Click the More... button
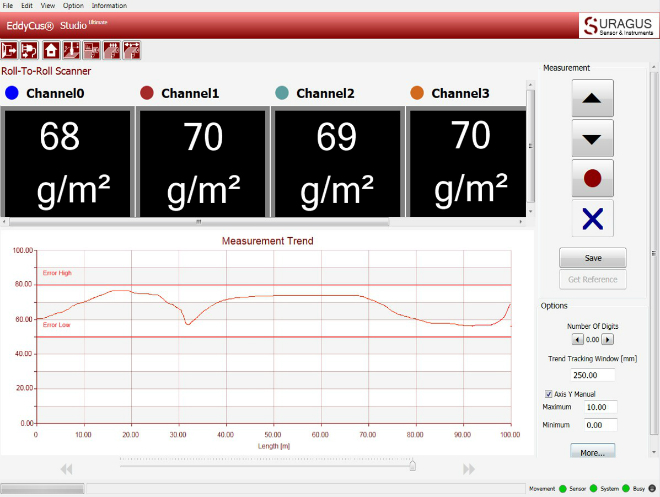This screenshot has width=660, height=497. pyautogui.click(x=593, y=451)
